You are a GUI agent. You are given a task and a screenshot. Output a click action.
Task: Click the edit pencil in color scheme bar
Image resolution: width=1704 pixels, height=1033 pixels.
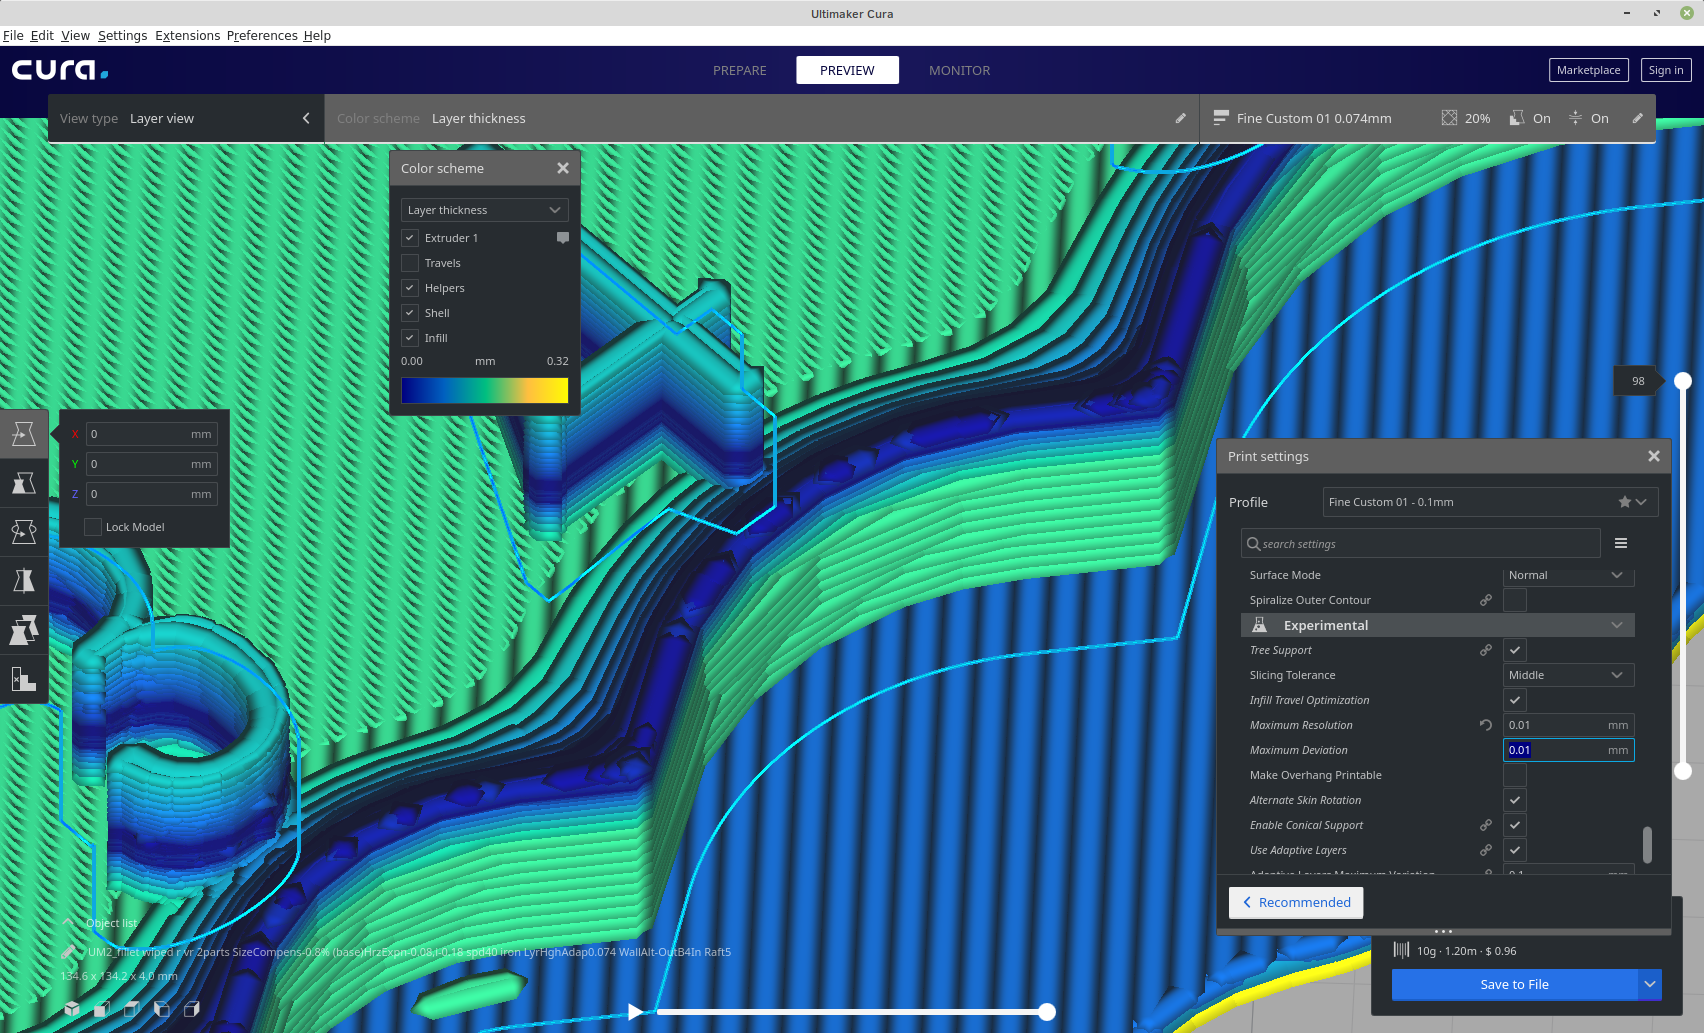[x=1180, y=118]
